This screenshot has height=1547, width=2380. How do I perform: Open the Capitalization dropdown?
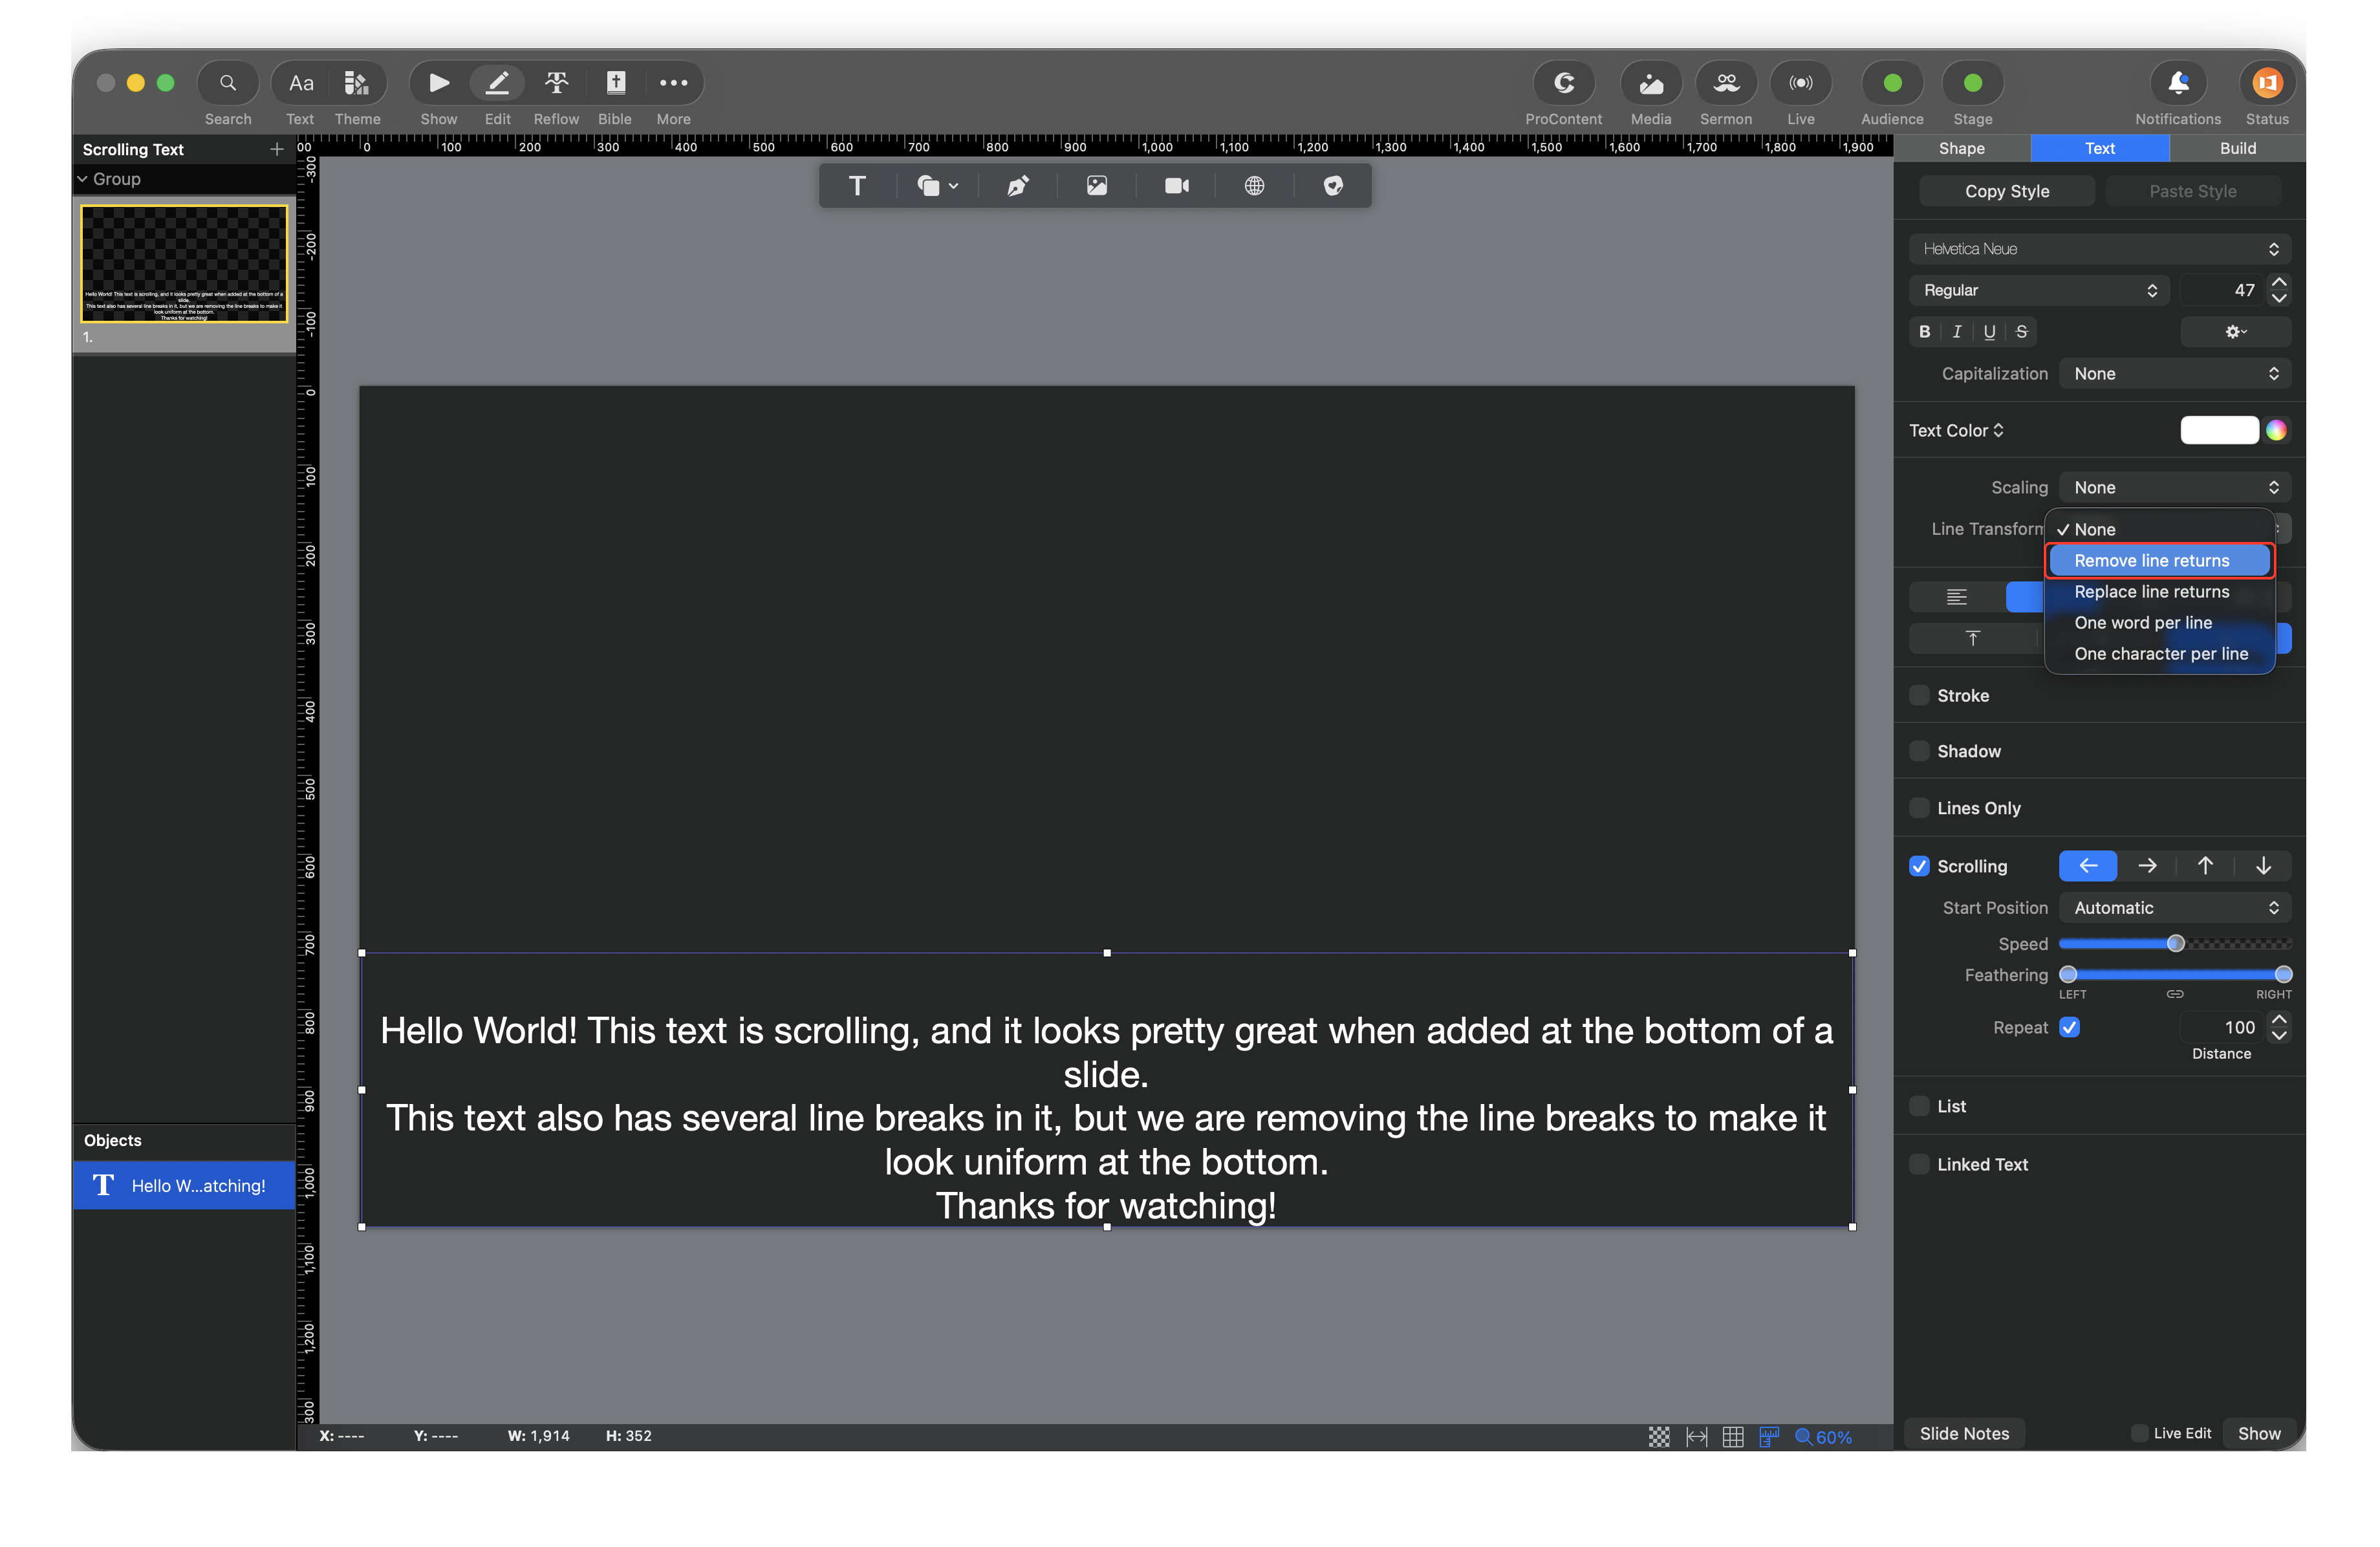coord(2174,373)
